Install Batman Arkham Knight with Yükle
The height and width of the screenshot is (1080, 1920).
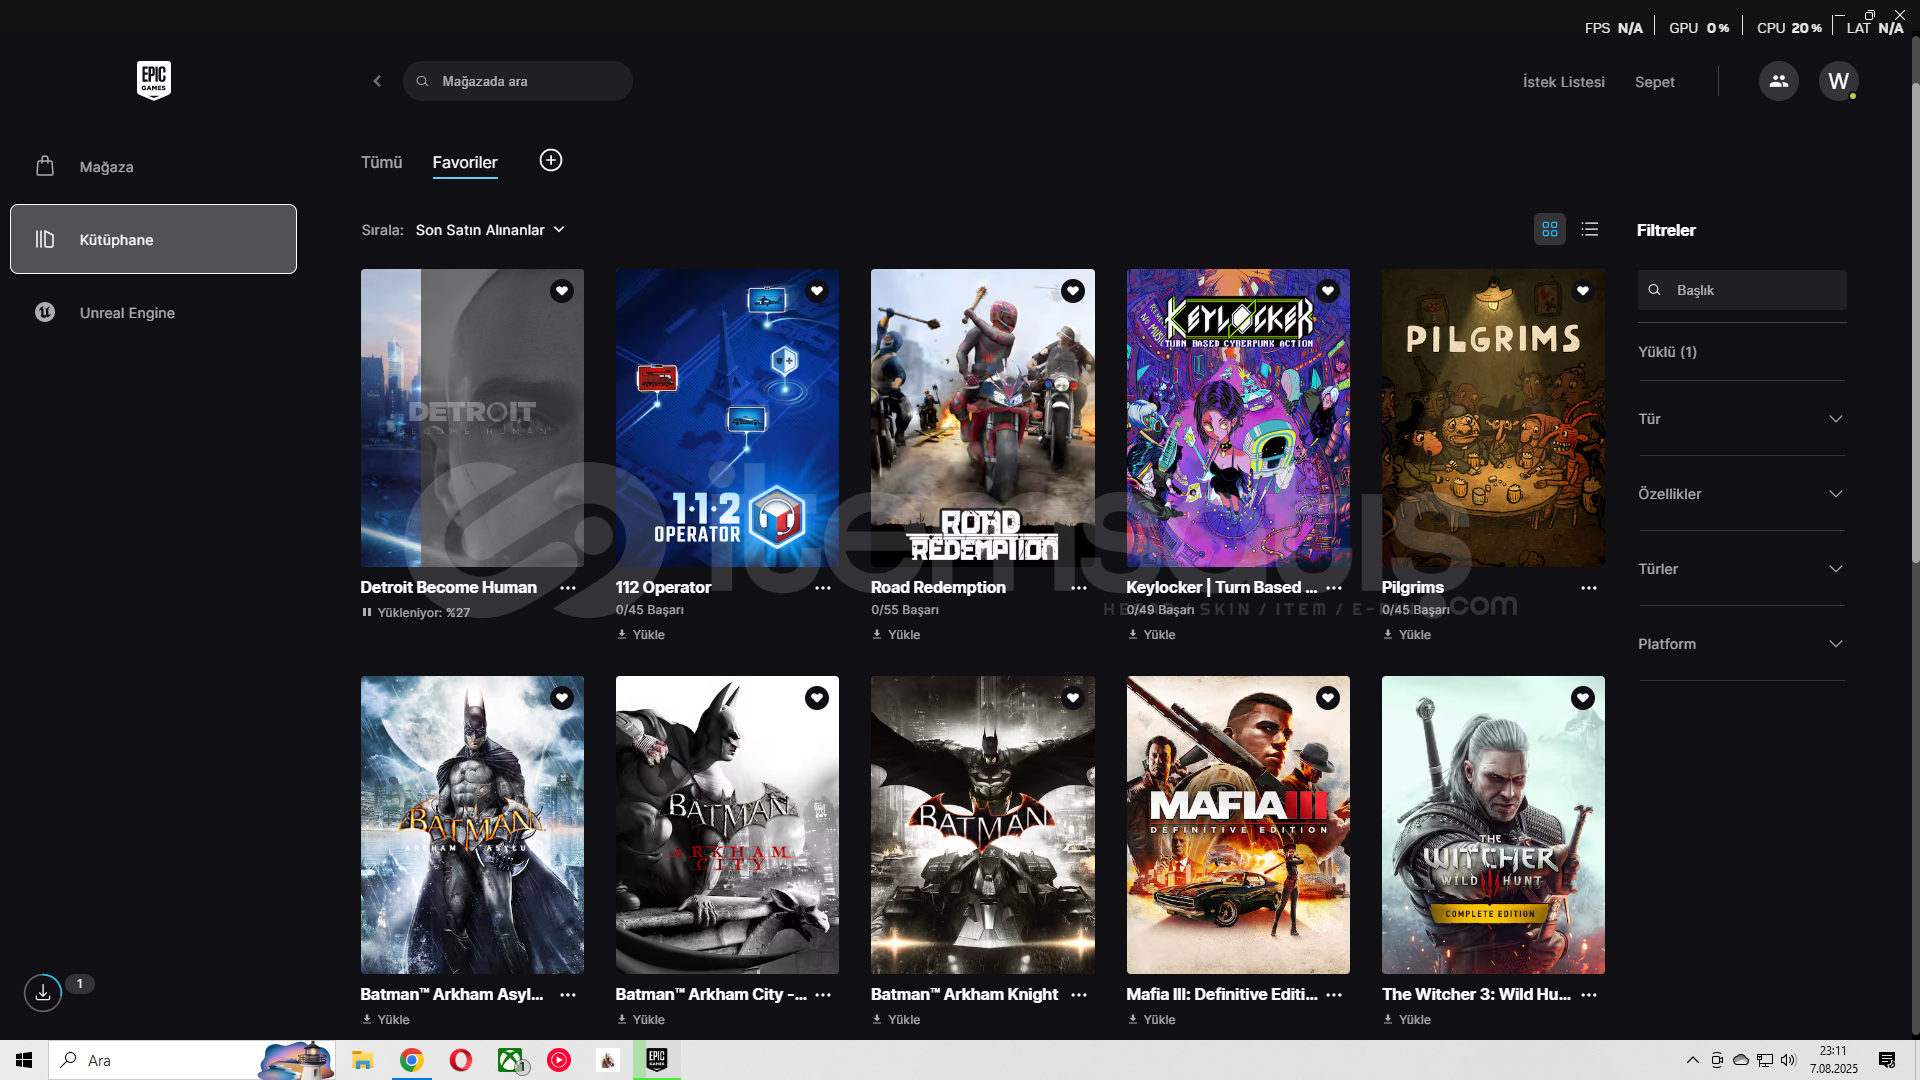pyautogui.click(x=896, y=1020)
